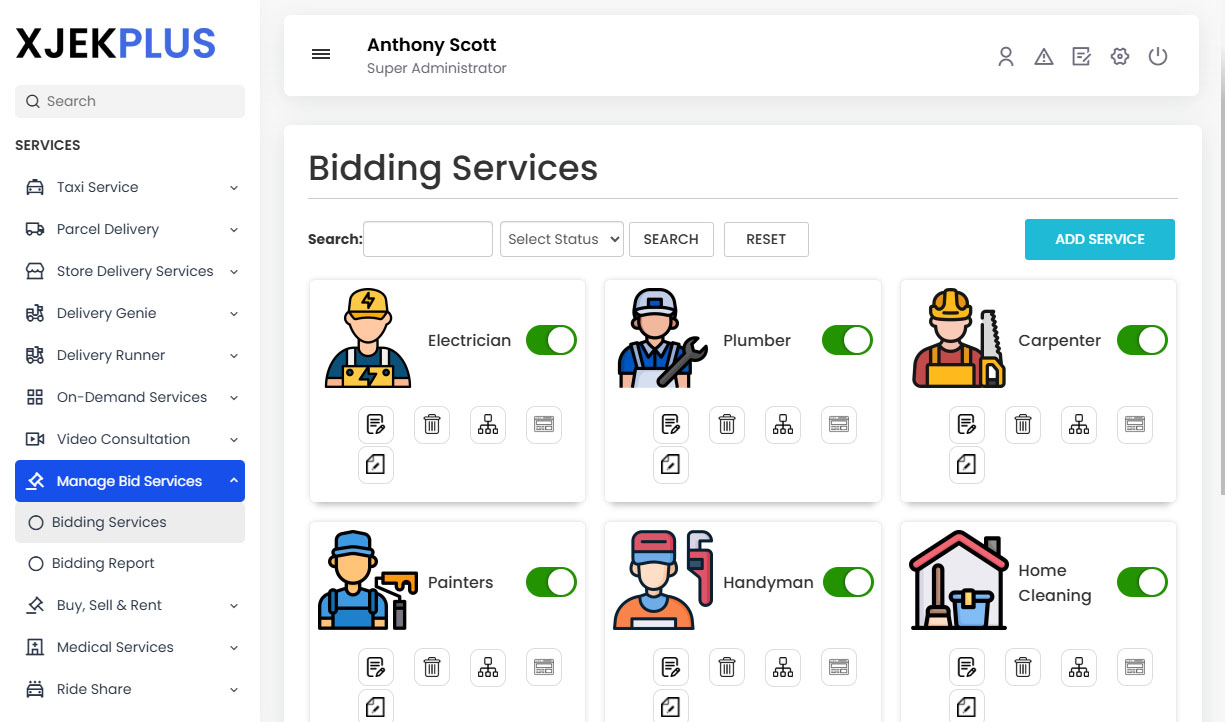Open the Select Status dropdown
The height and width of the screenshot is (722, 1225).
pos(561,239)
